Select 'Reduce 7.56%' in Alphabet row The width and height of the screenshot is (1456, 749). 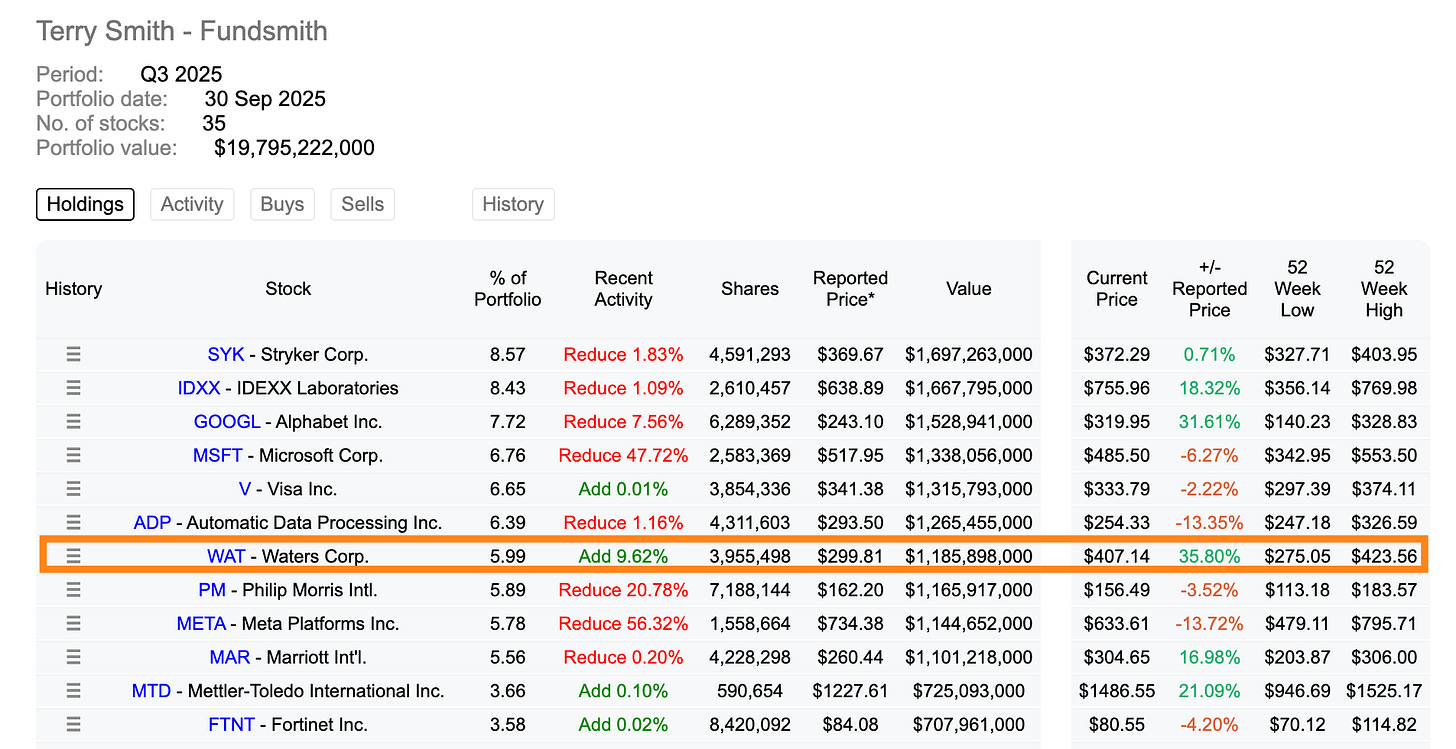pos(623,422)
